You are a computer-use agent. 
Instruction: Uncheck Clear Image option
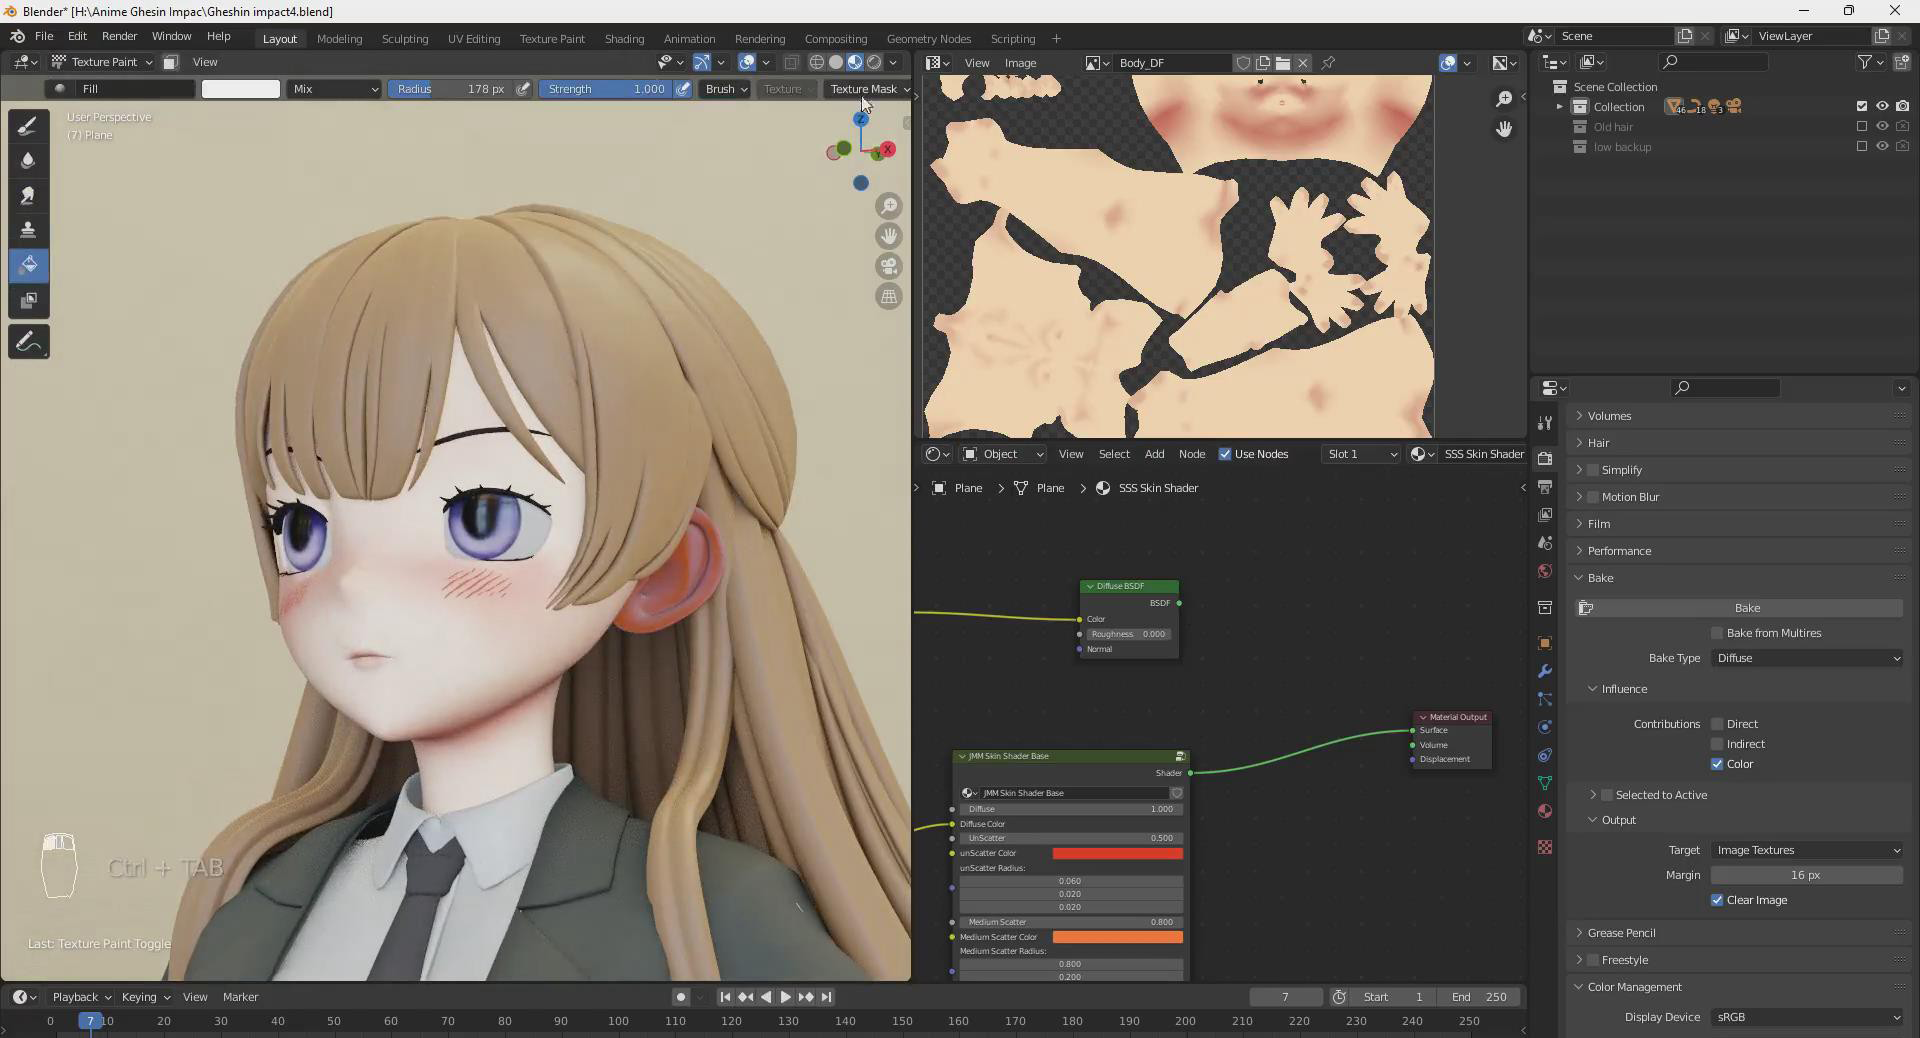pos(1717,900)
